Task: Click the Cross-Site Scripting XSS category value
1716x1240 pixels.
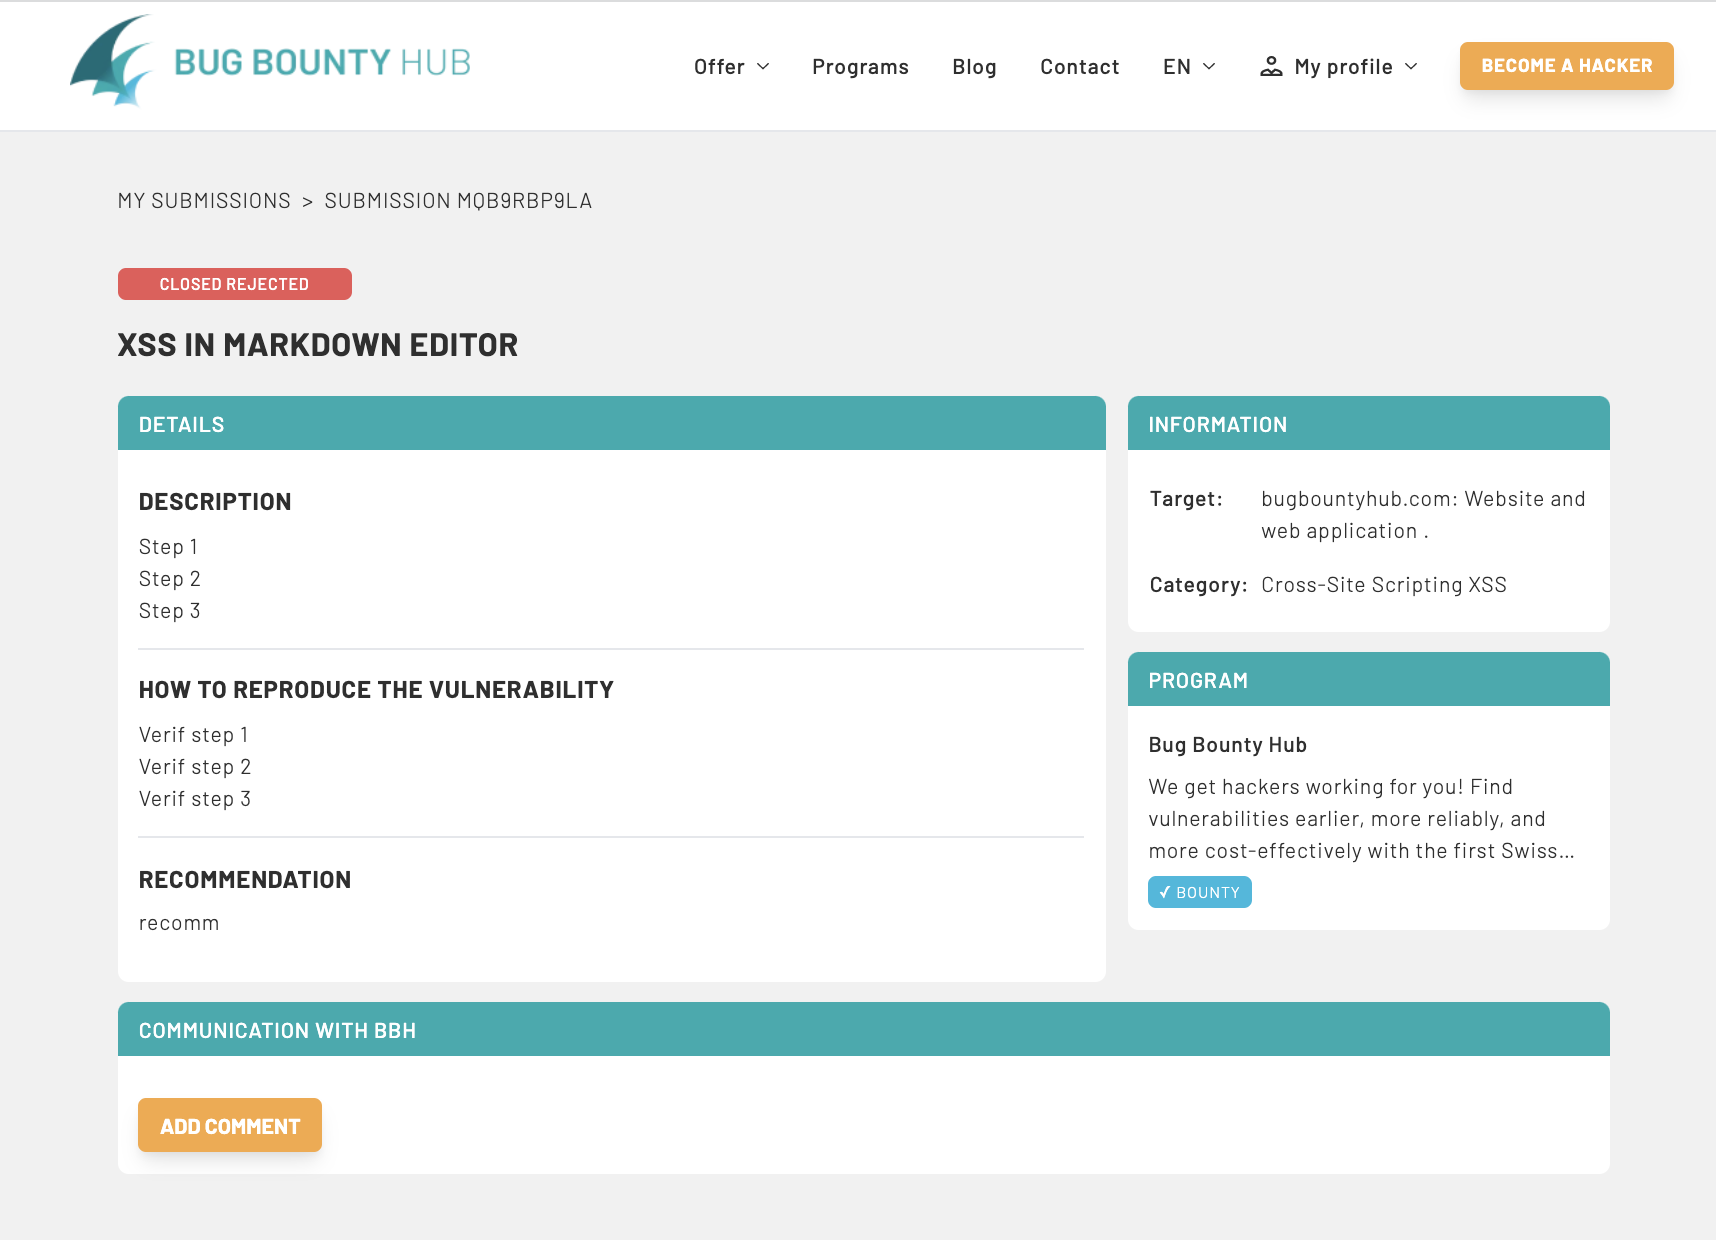Action: tap(1384, 585)
